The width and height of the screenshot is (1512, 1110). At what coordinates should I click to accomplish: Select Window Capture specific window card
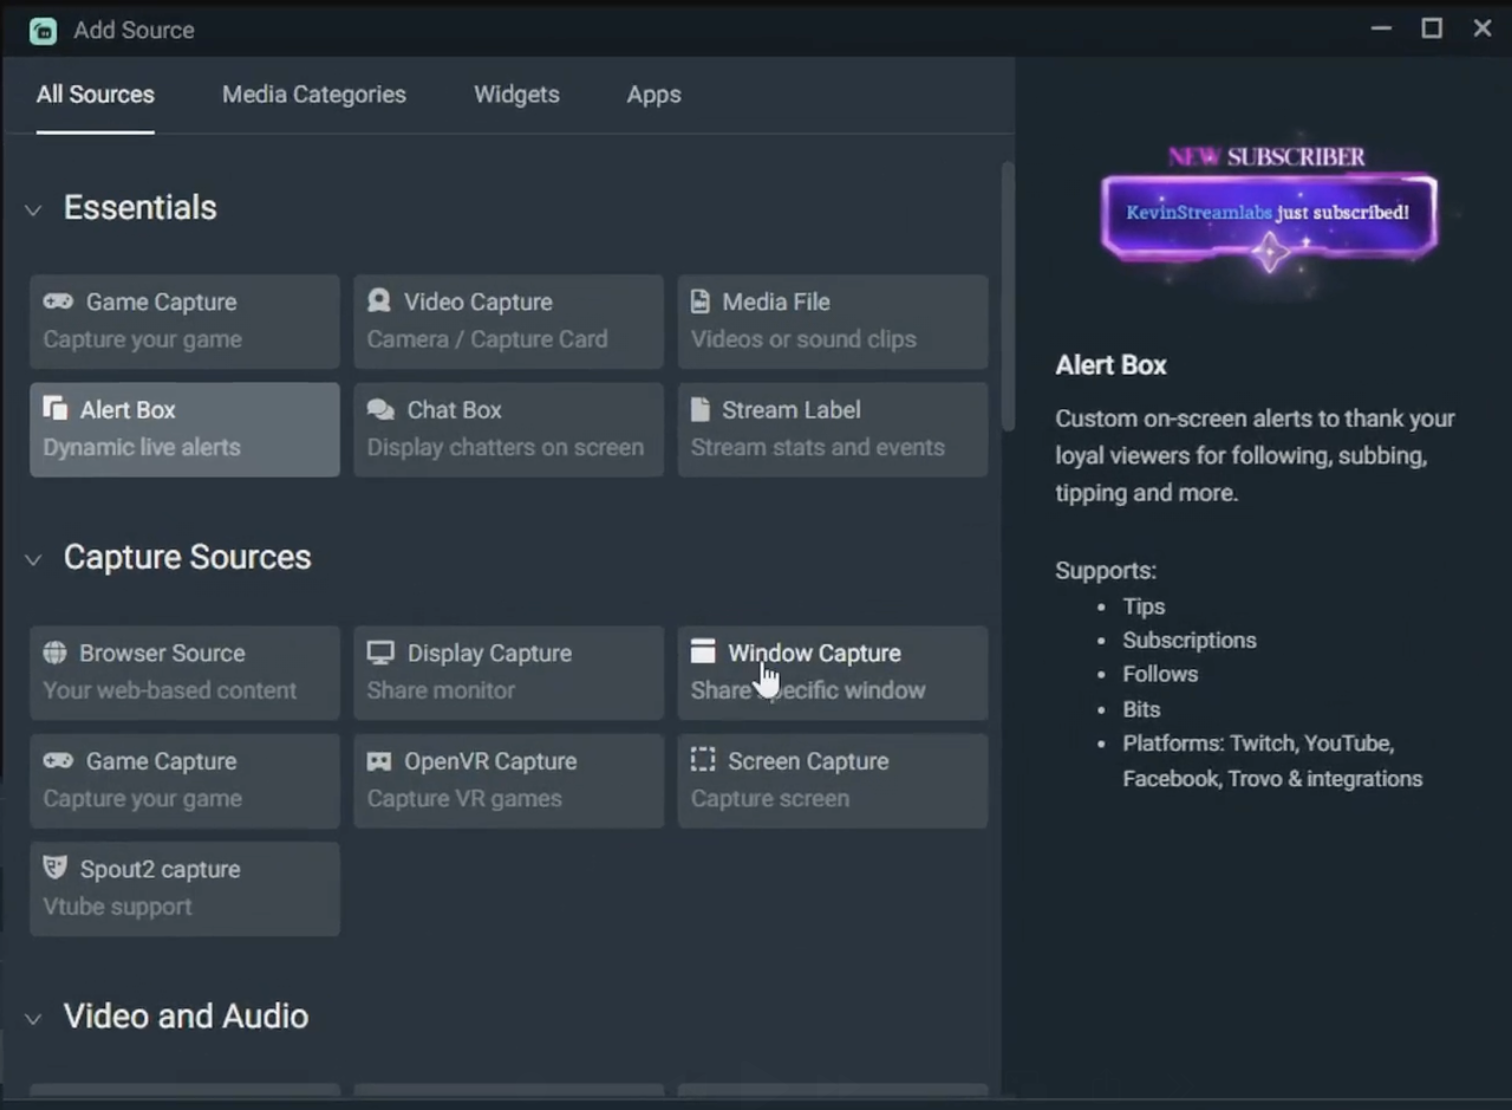[x=832, y=673]
